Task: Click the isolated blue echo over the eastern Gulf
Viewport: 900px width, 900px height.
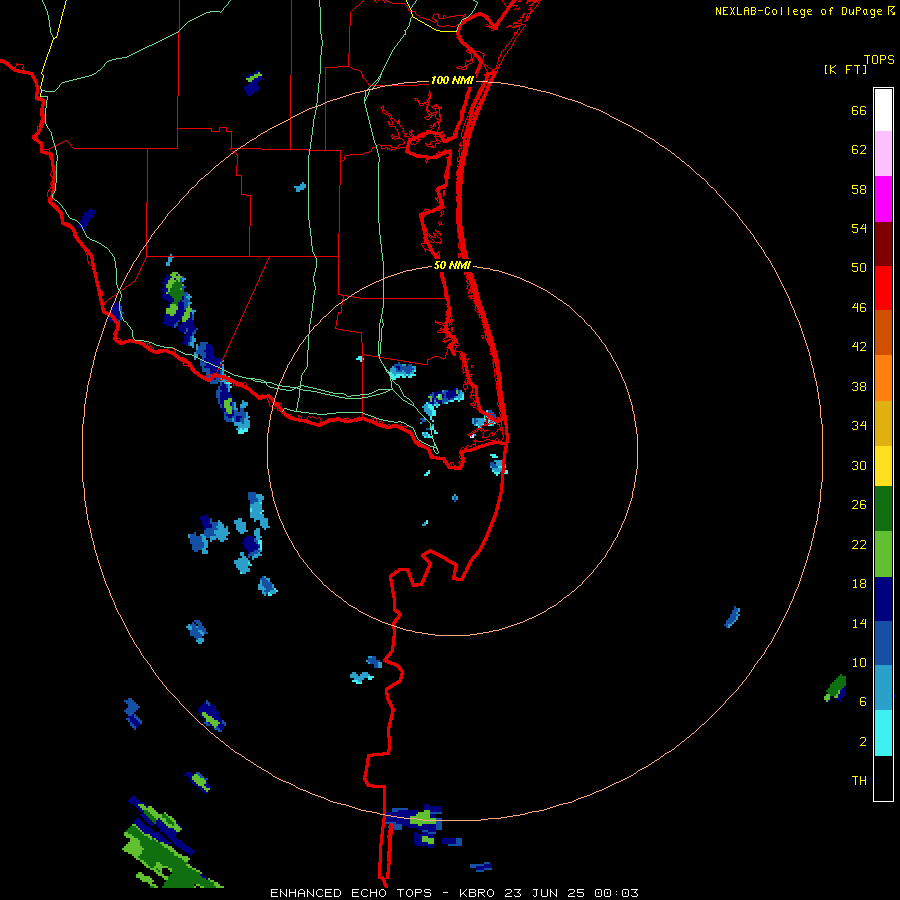Action: (x=732, y=617)
